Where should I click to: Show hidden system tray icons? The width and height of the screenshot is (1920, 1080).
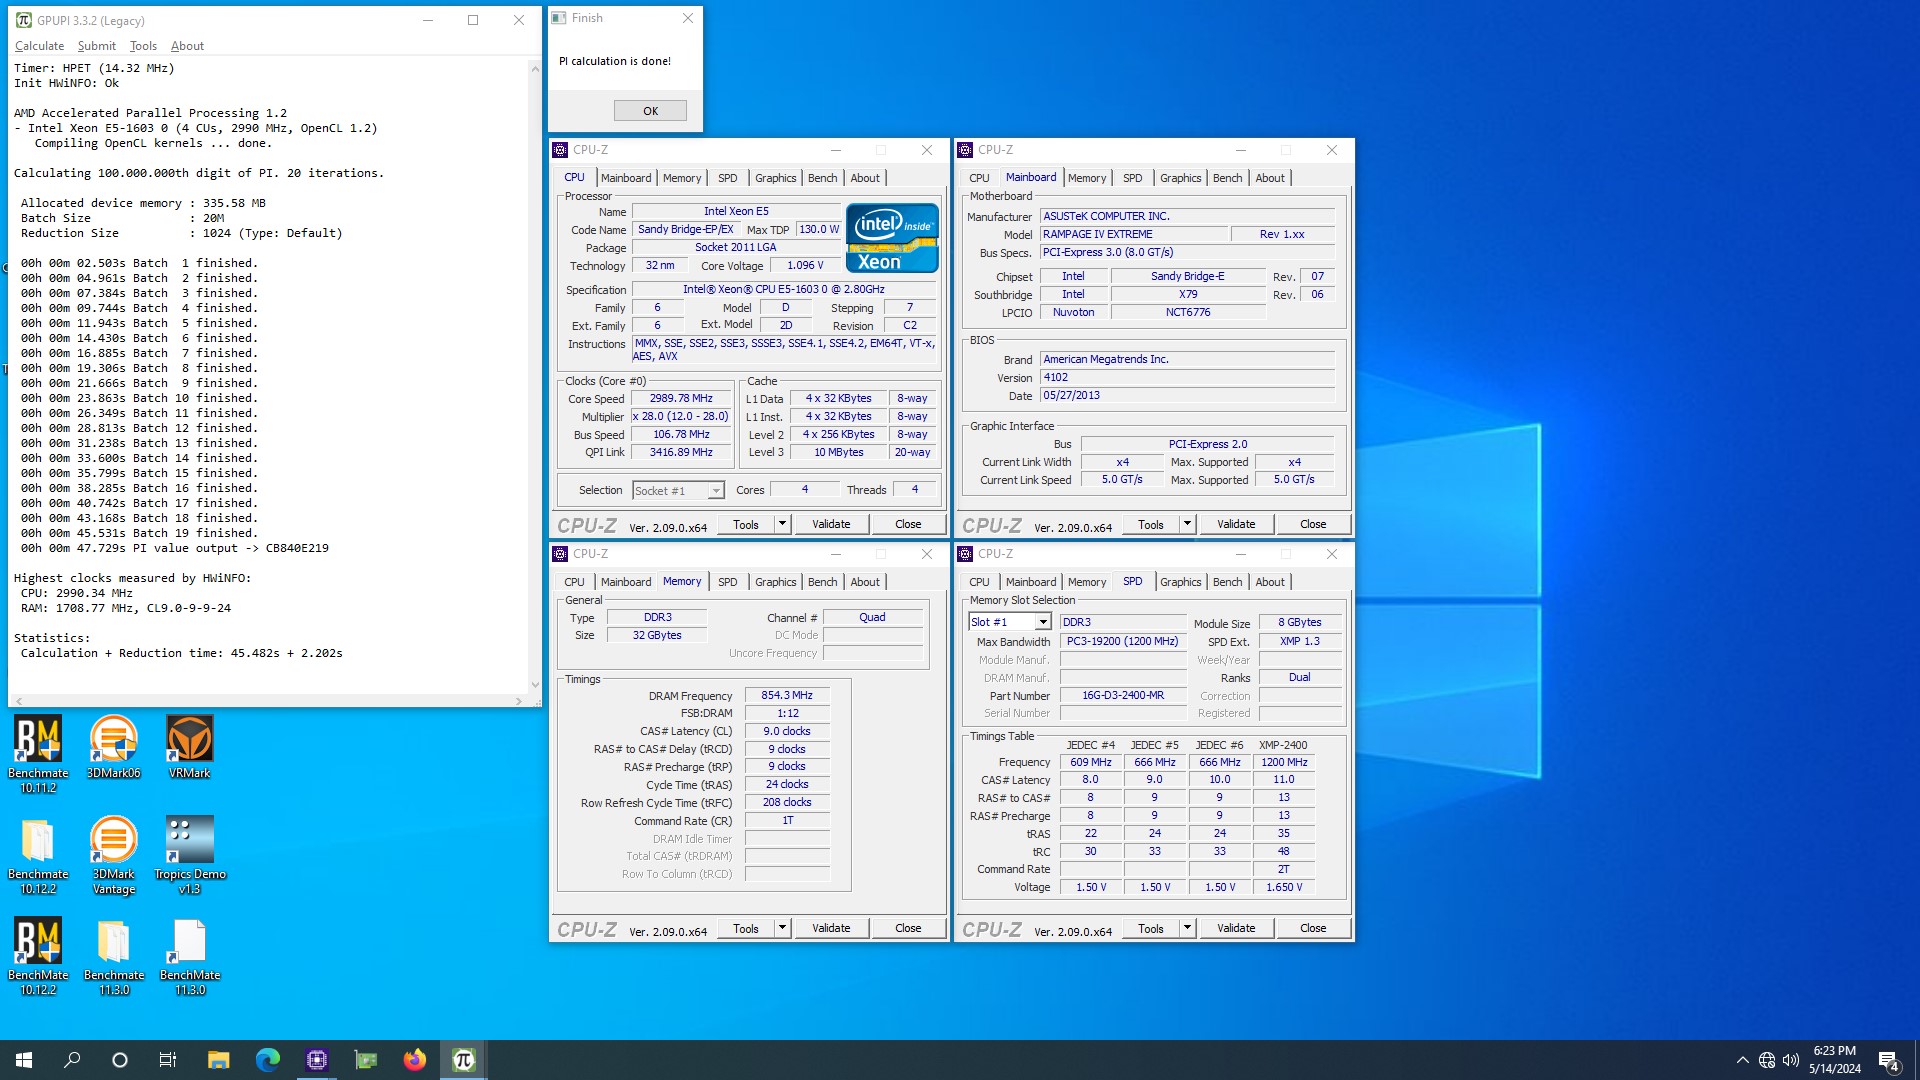coord(1742,1060)
